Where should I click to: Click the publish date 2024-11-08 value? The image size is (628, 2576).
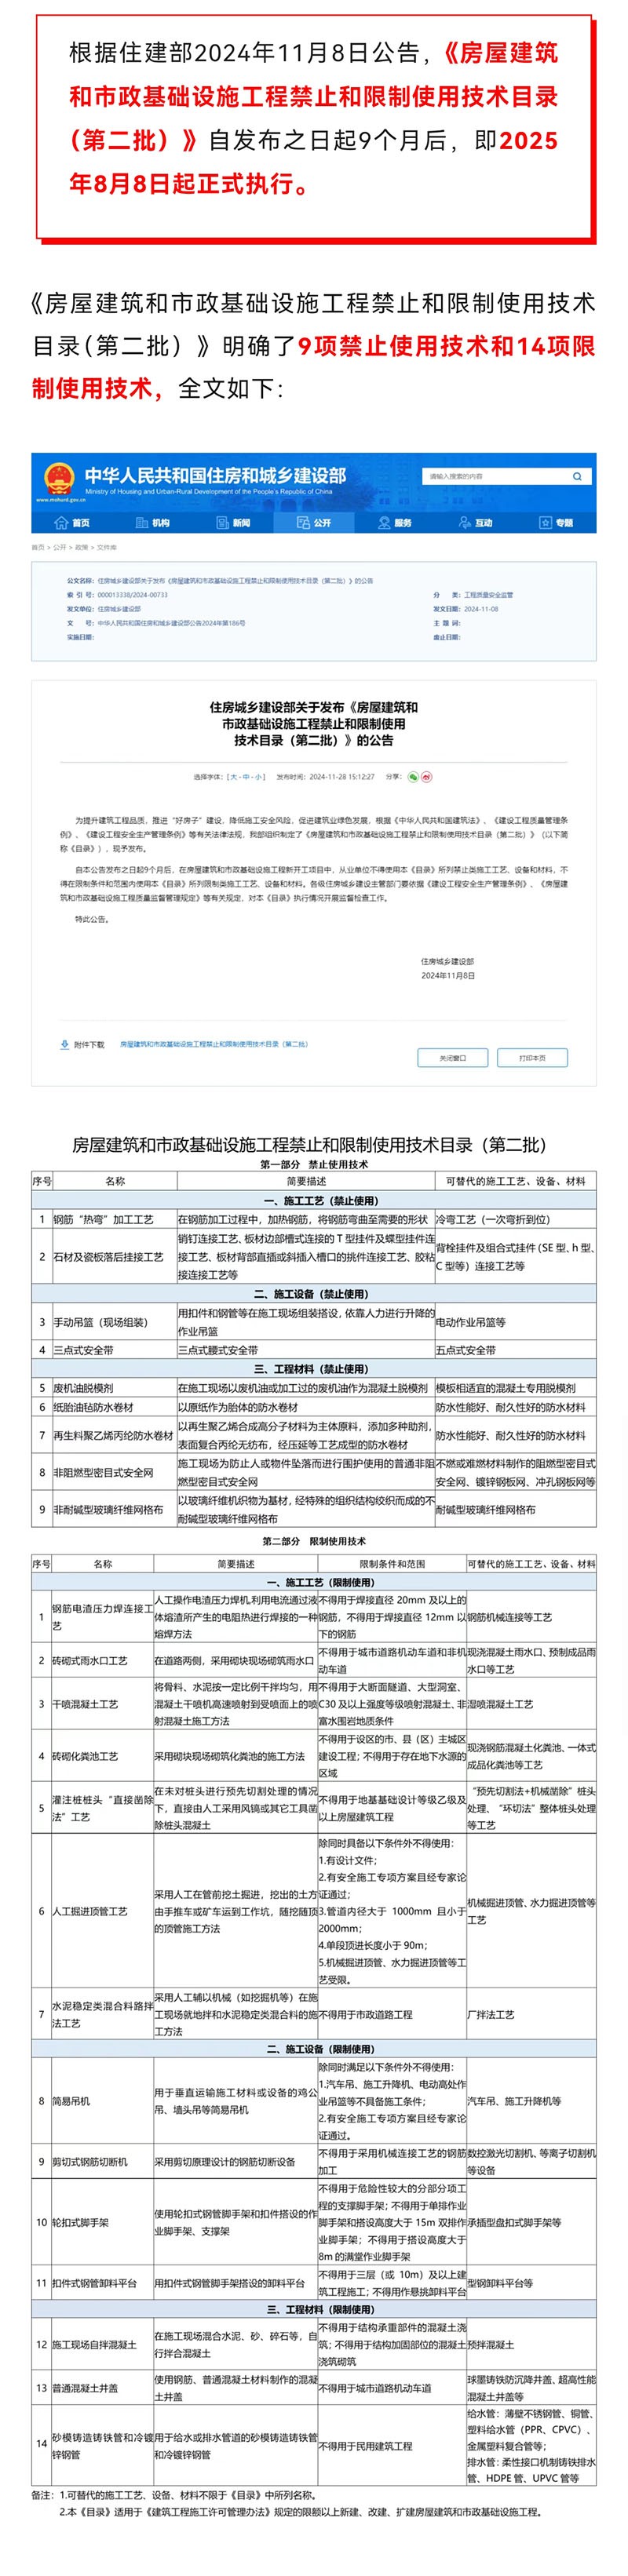(481, 609)
